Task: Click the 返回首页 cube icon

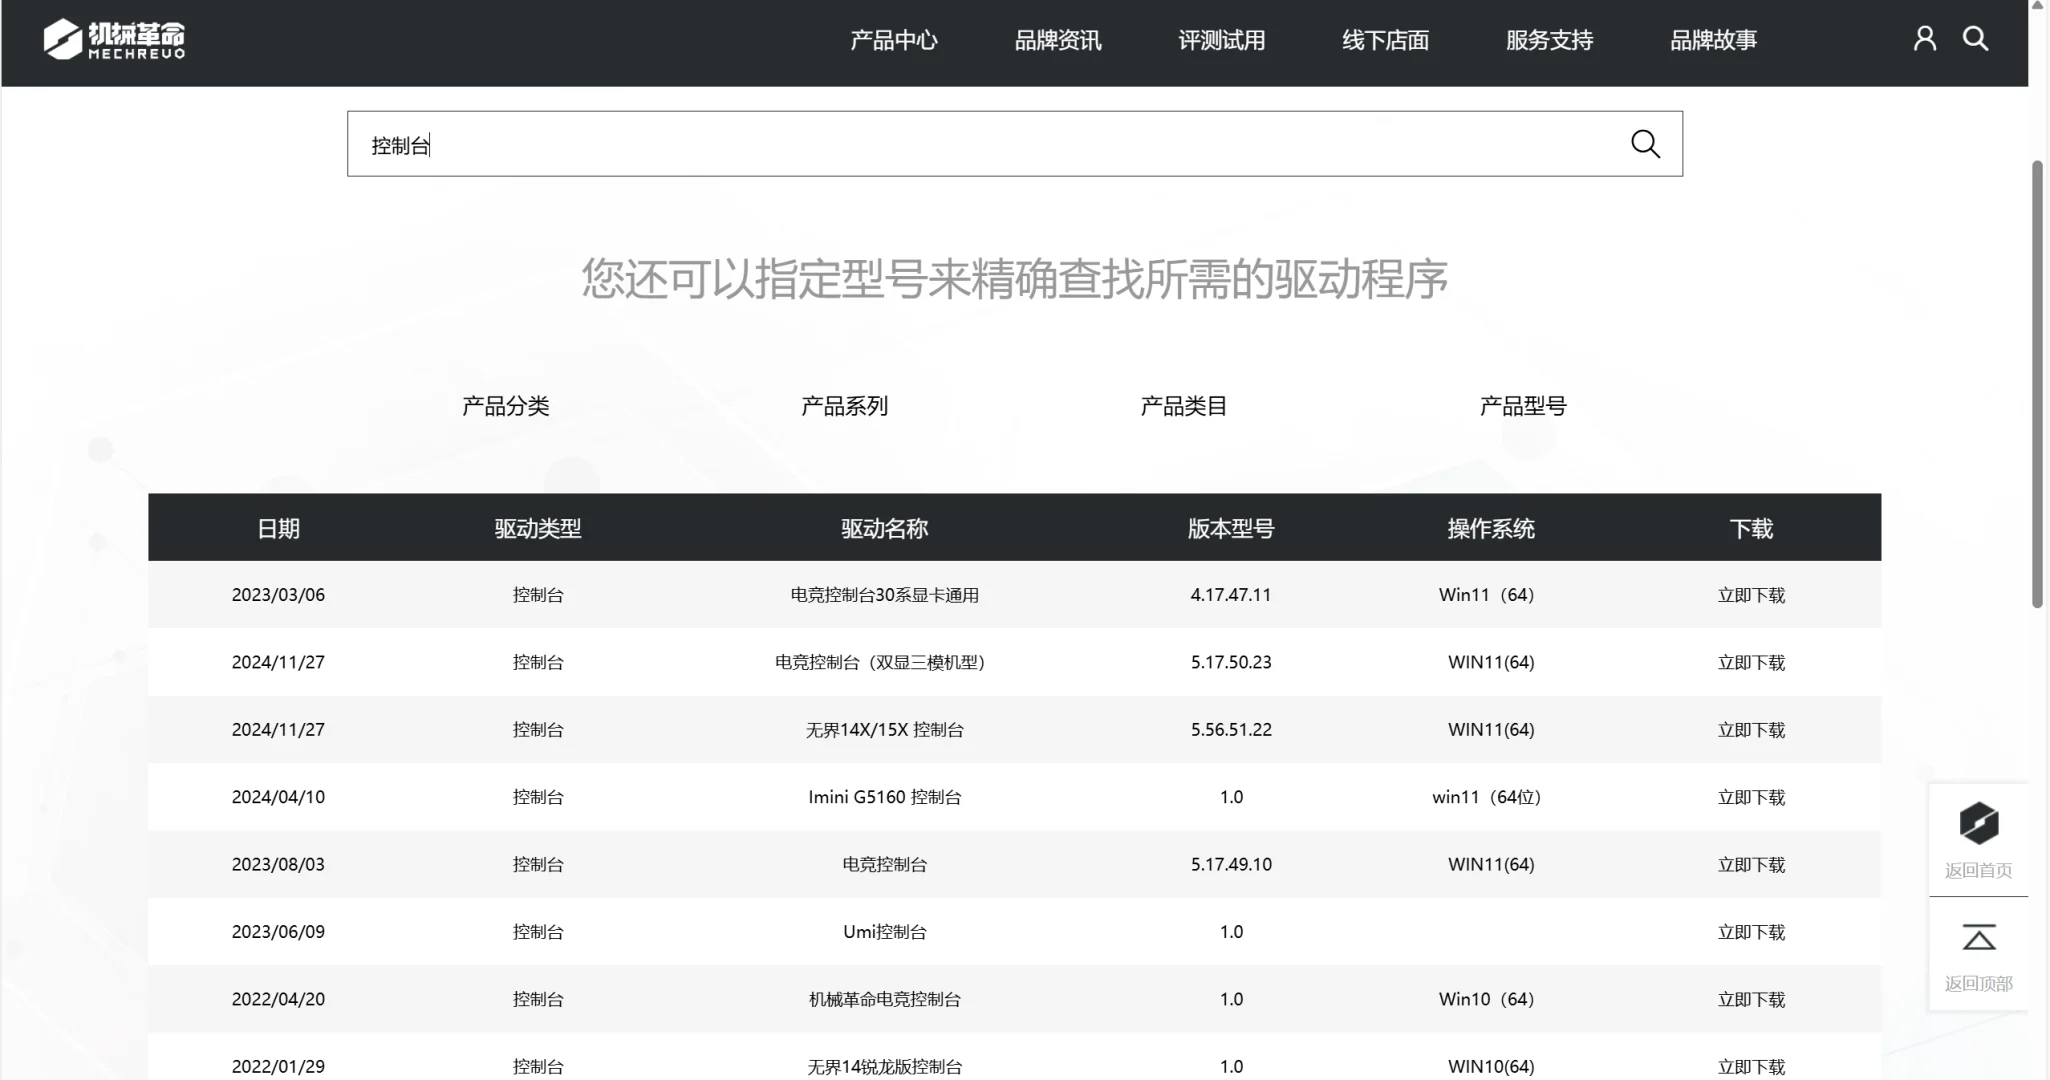Action: 1978,823
